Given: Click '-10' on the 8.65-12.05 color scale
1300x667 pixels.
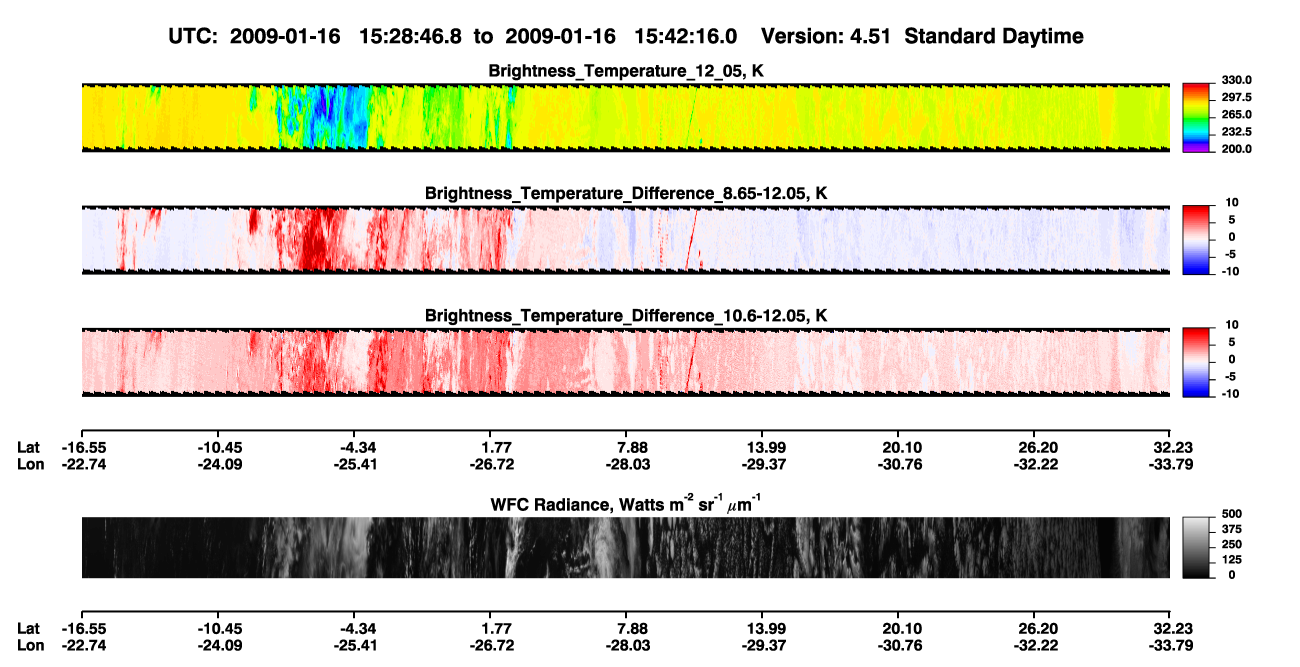Looking at the screenshot, I should [1230, 271].
